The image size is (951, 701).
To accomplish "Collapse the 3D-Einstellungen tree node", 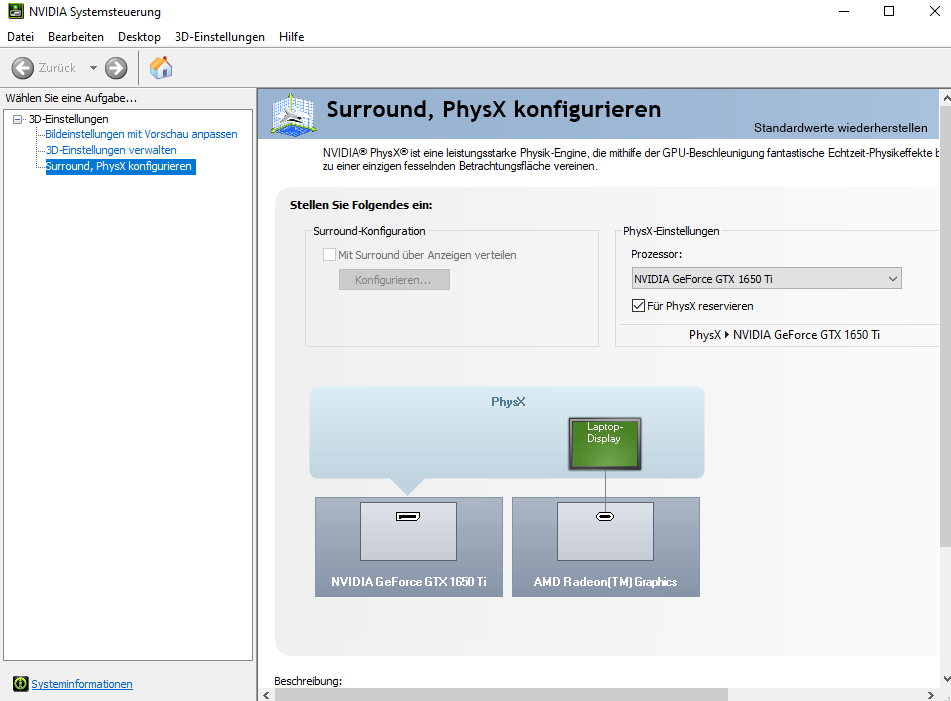I will (x=18, y=119).
